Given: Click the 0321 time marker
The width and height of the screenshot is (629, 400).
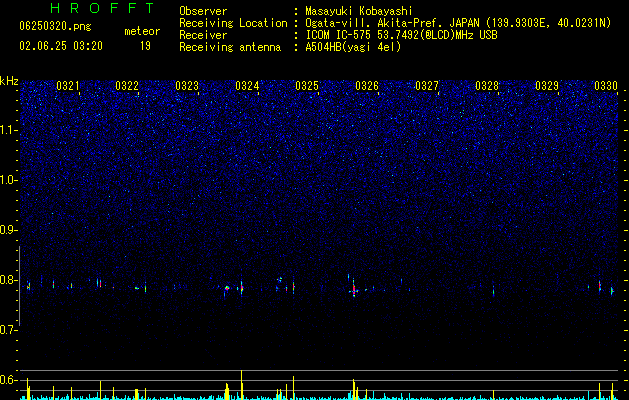Looking at the screenshot, I should [67, 86].
